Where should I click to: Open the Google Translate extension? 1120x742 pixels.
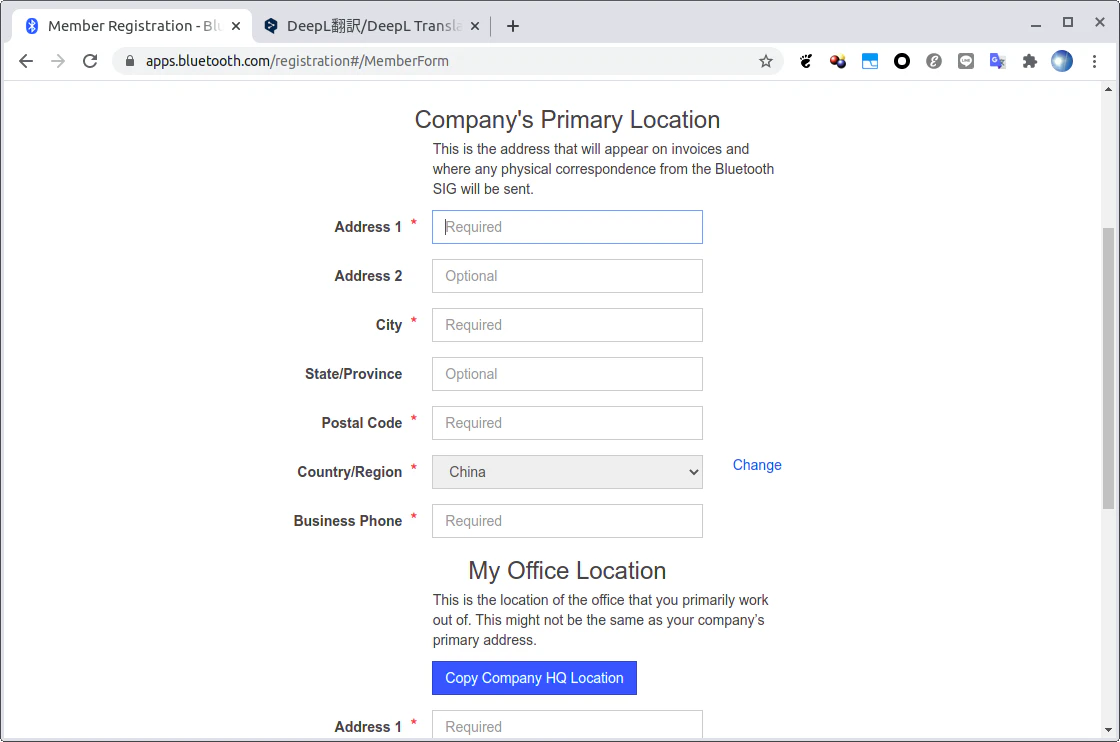998,61
